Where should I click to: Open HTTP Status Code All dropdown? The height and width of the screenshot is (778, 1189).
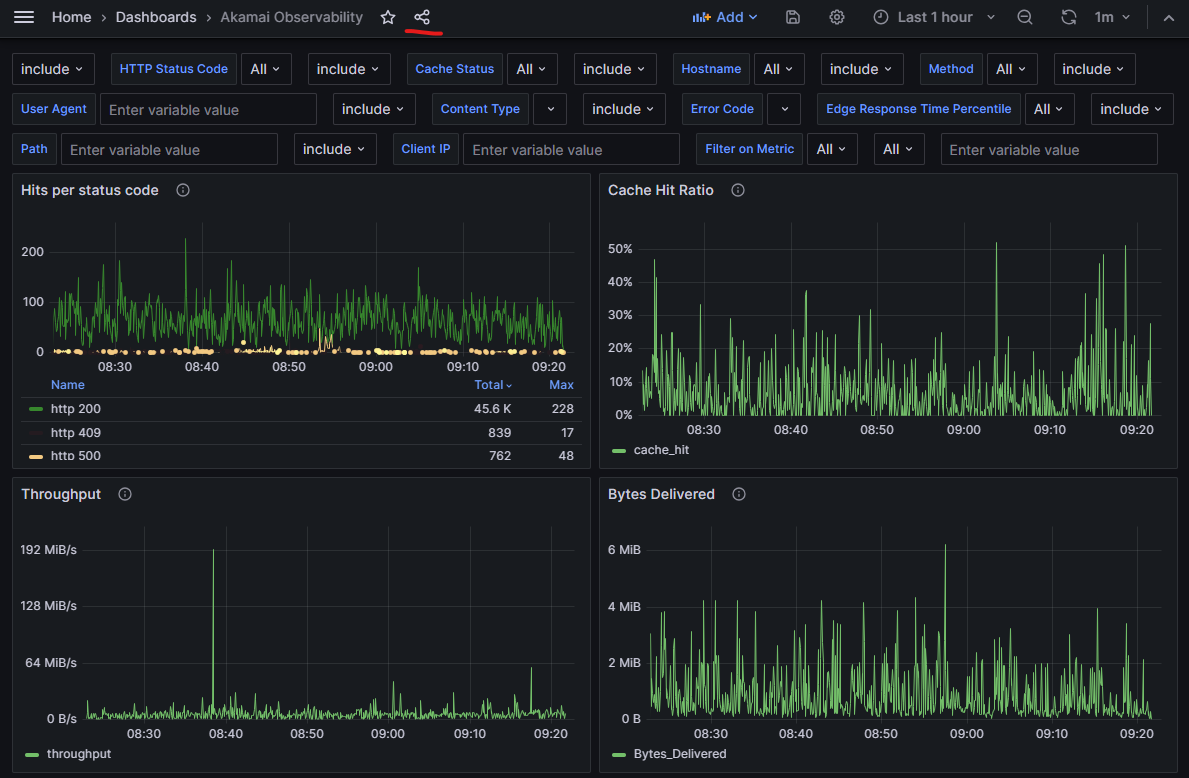point(265,69)
